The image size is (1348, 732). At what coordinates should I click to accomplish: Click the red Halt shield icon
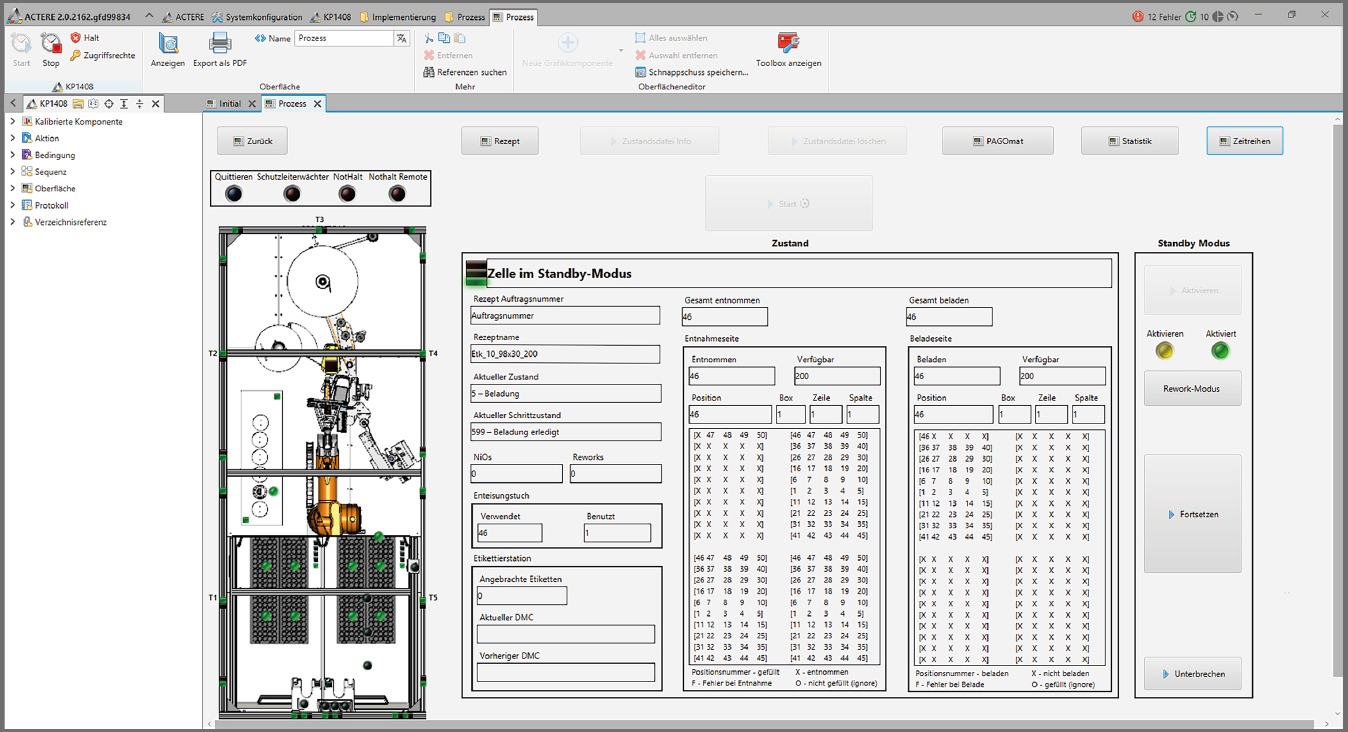[x=76, y=38]
